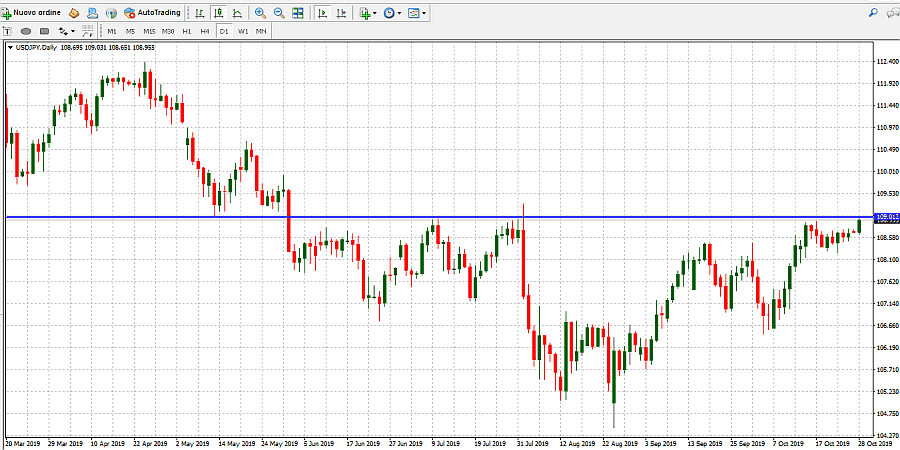Tile chart windows with grid icon
900x450 pixels.
tap(298, 13)
